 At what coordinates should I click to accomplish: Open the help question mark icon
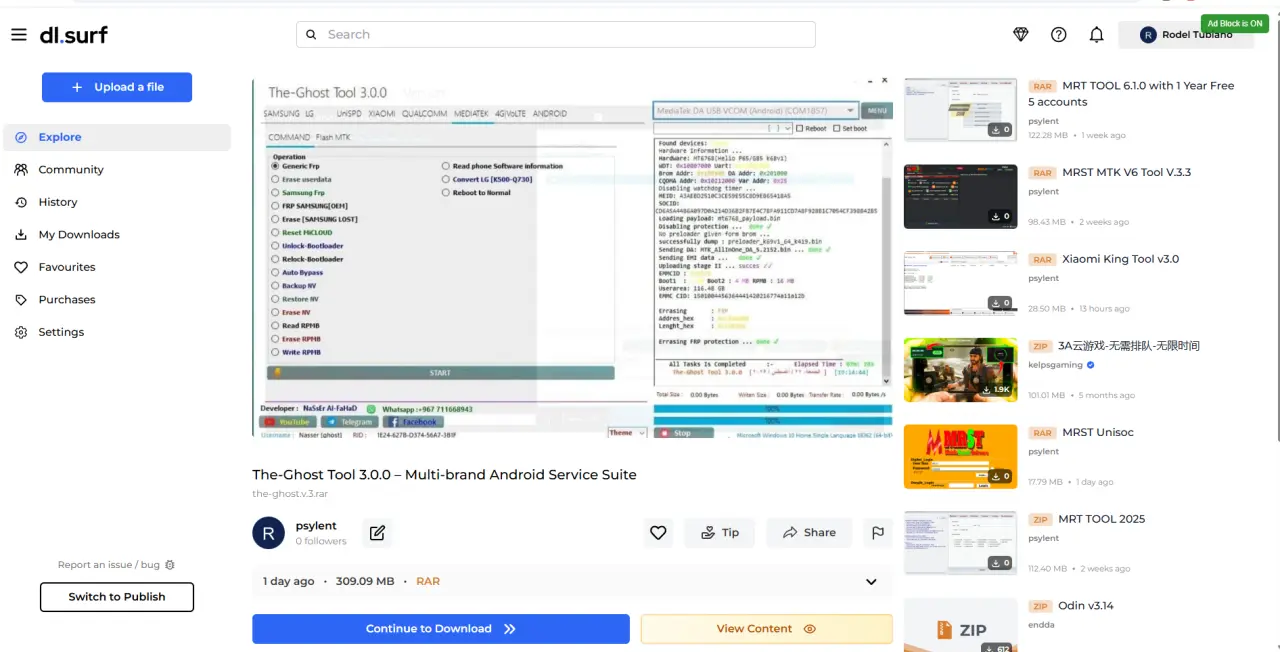pos(1059,35)
